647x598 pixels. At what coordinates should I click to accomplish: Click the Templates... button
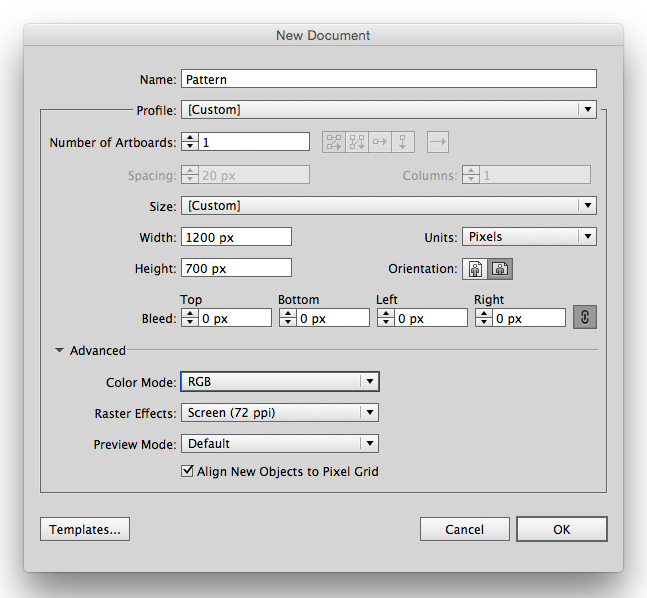(x=85, y=529)
